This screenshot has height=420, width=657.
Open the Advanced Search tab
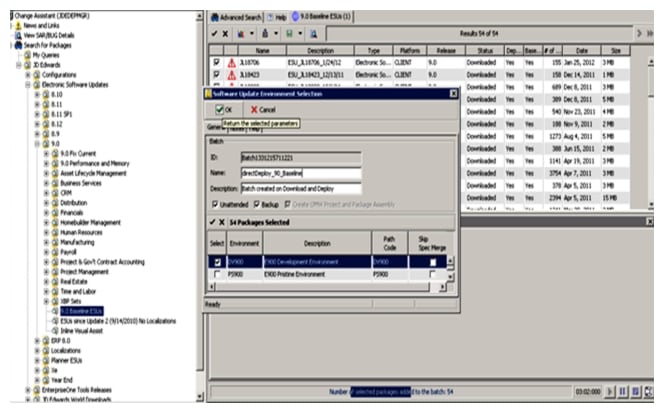(236, 17)
